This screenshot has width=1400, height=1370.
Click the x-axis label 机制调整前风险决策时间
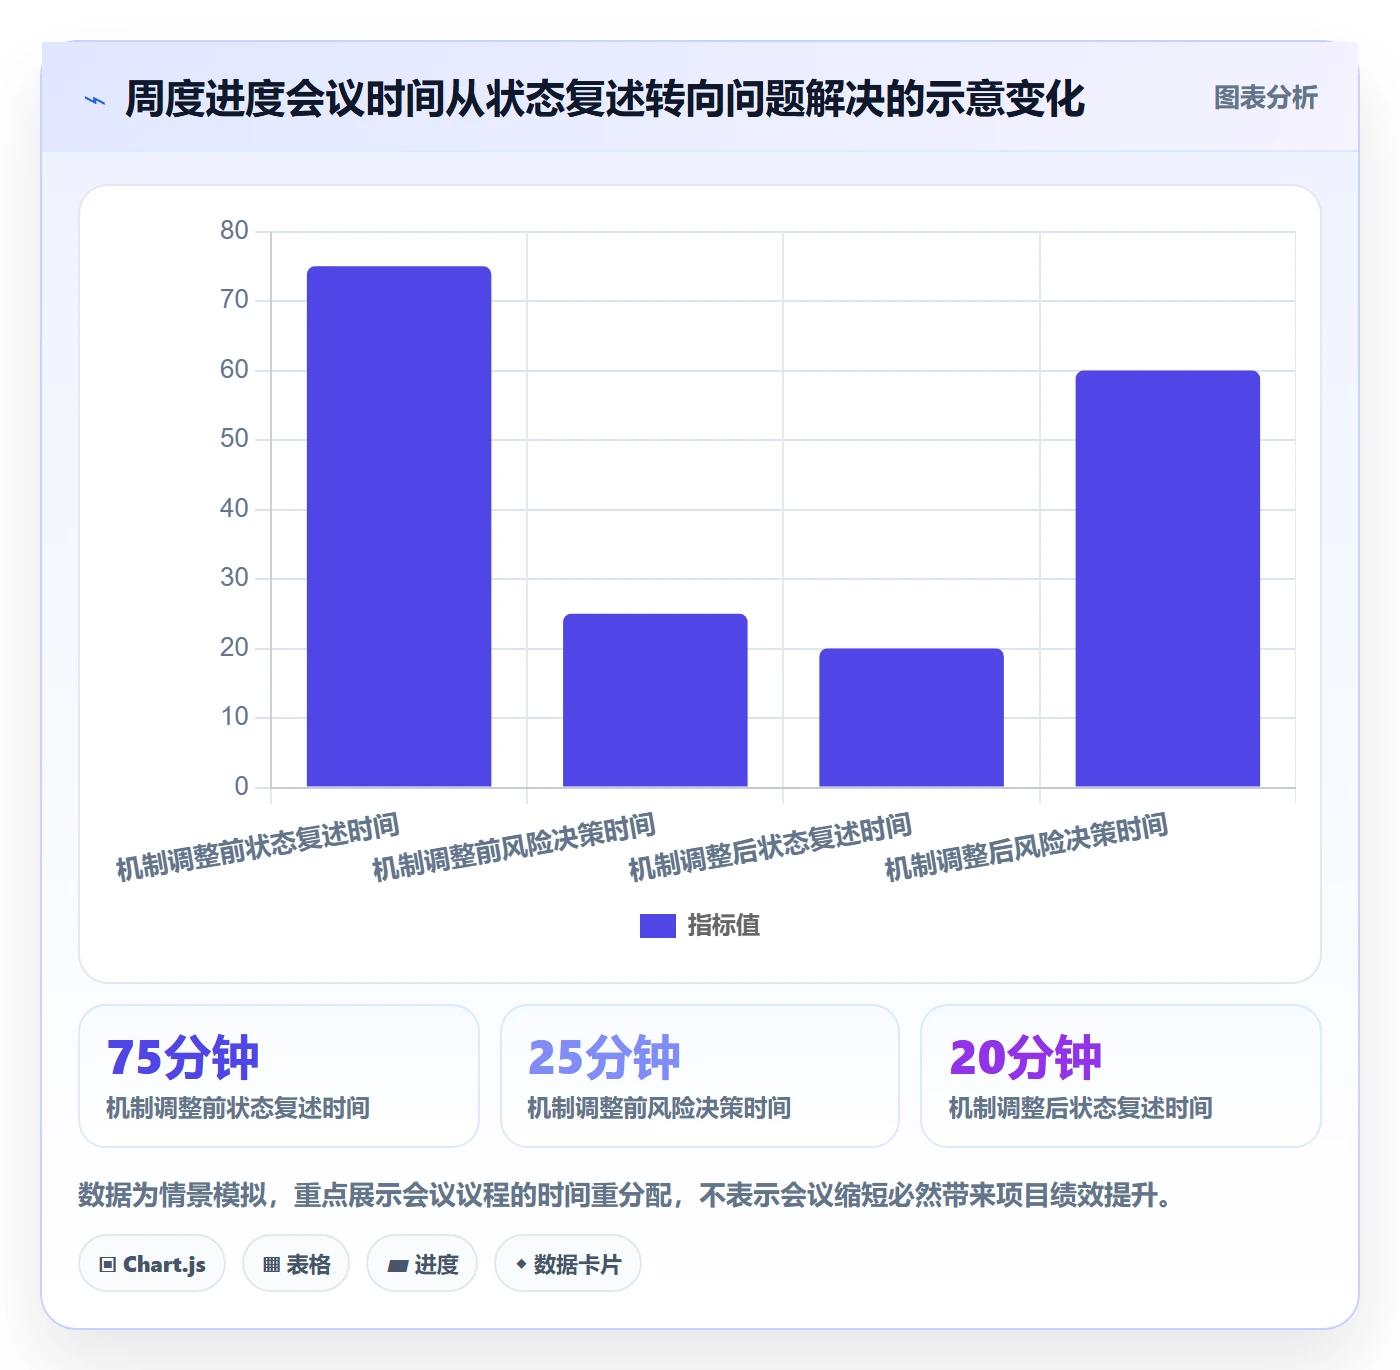click(x=514, y=847)
